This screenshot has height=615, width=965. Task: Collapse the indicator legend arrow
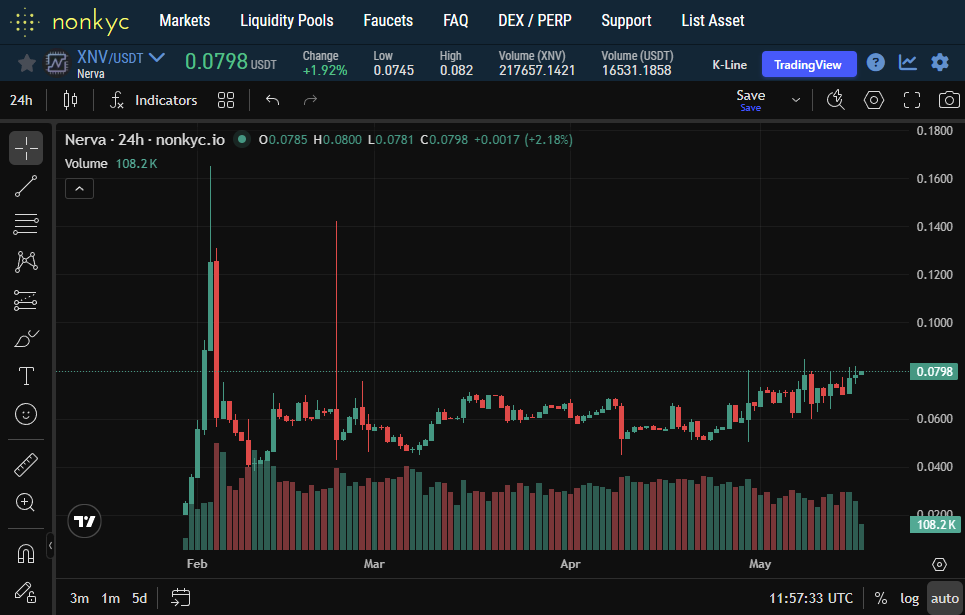(x=79, y=189)
